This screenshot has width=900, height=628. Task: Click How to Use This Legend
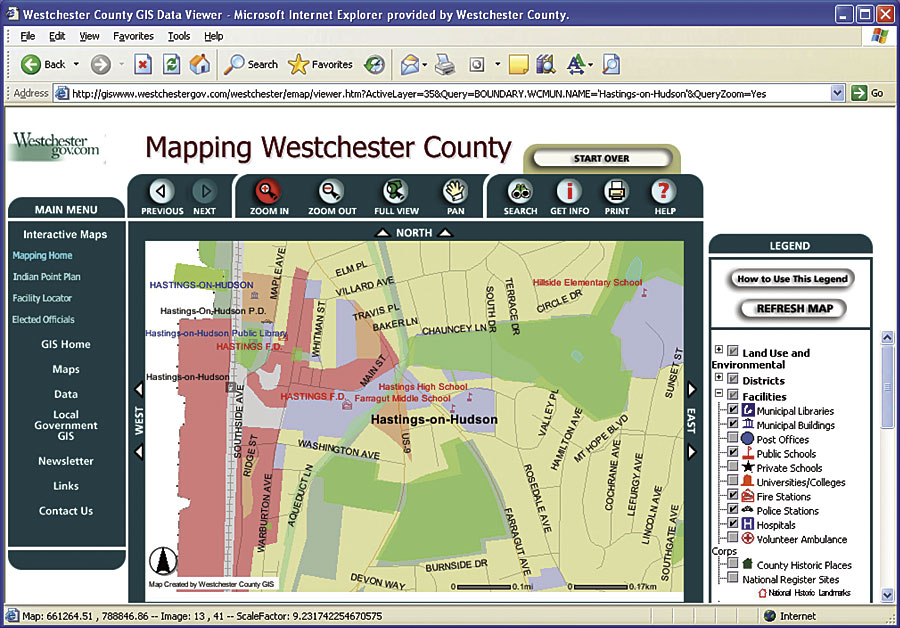click(792, 279)
